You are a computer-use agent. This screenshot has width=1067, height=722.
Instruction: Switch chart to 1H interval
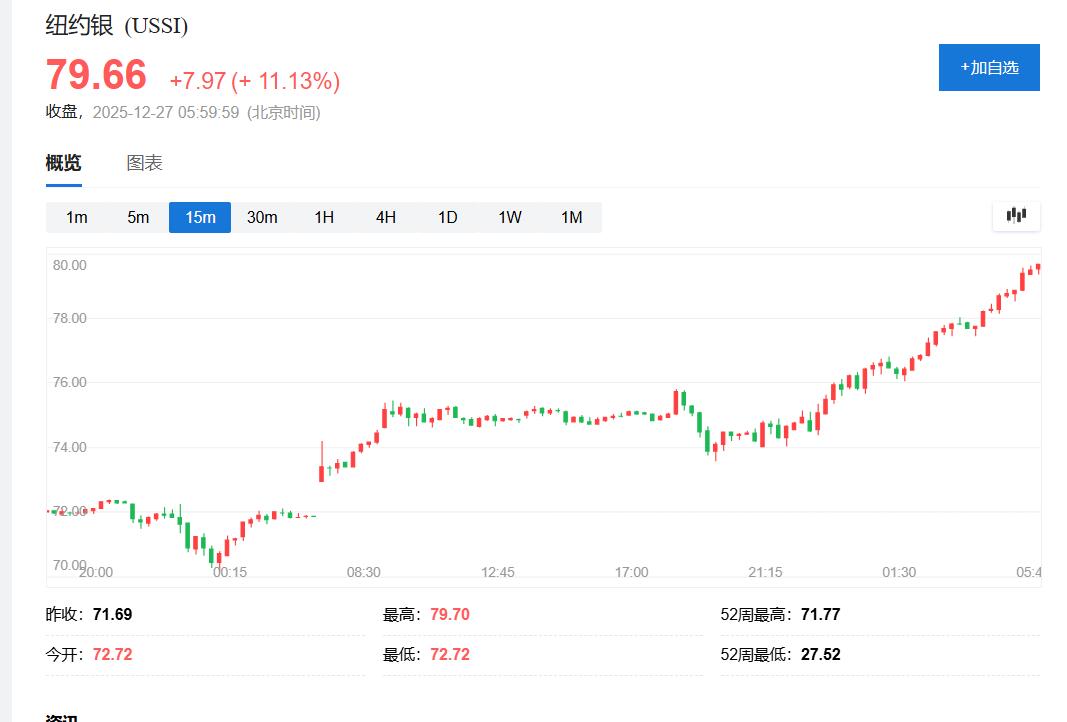(x=324, y=217)
